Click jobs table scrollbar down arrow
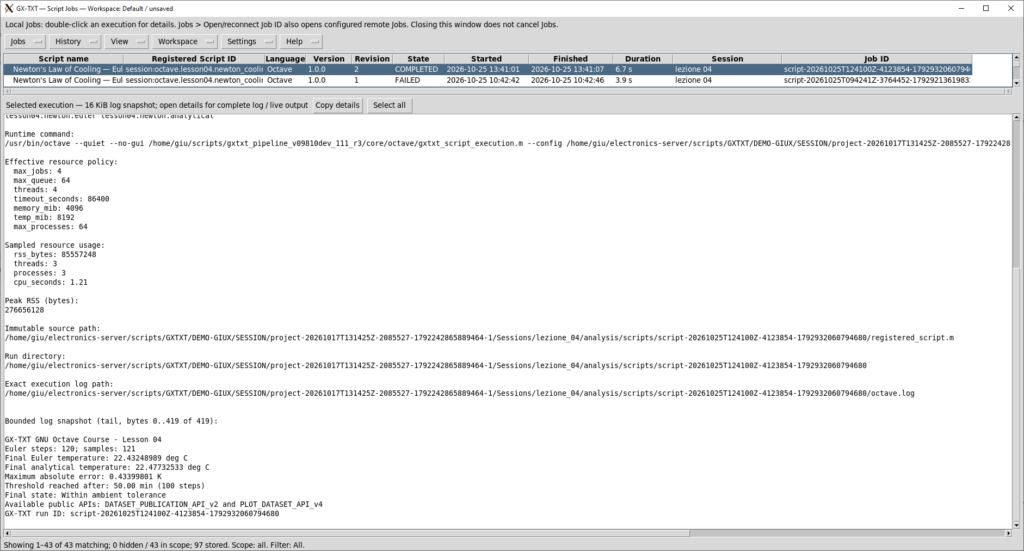 [1016, 83]
